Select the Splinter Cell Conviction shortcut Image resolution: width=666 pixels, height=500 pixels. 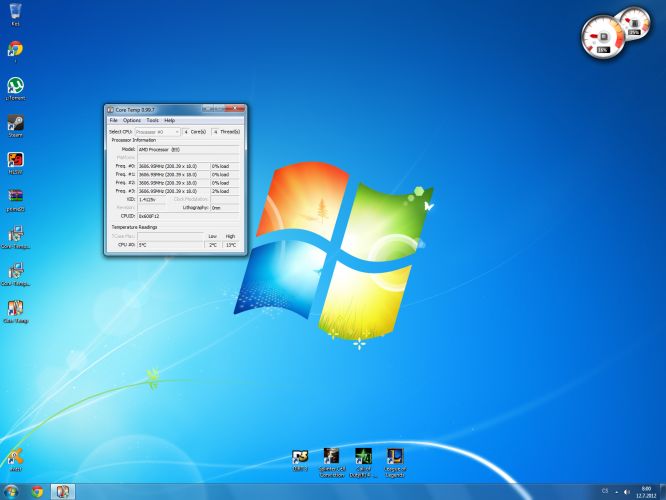(x=332, y=463)
